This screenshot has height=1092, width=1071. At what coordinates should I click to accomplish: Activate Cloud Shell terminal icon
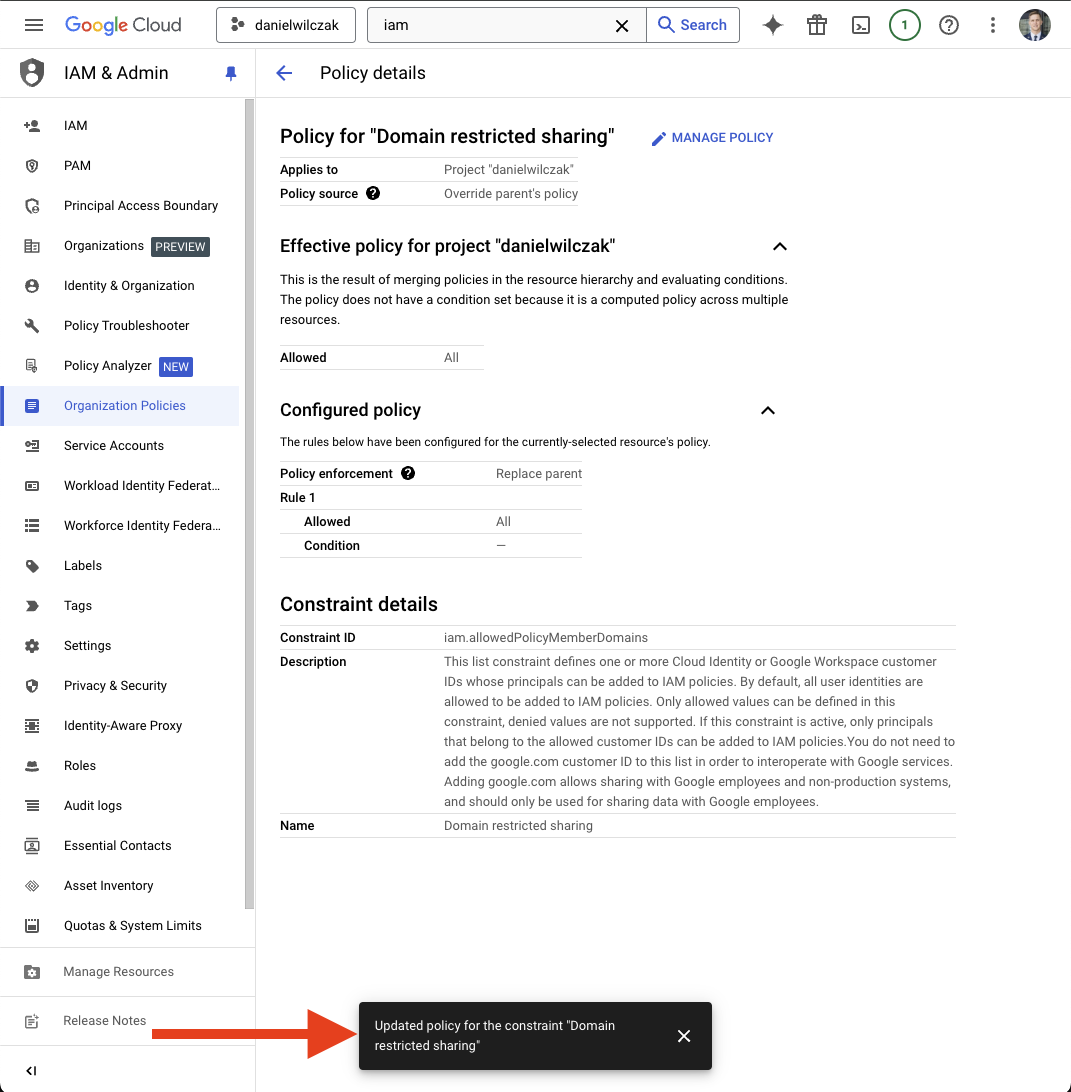[861, 25]
